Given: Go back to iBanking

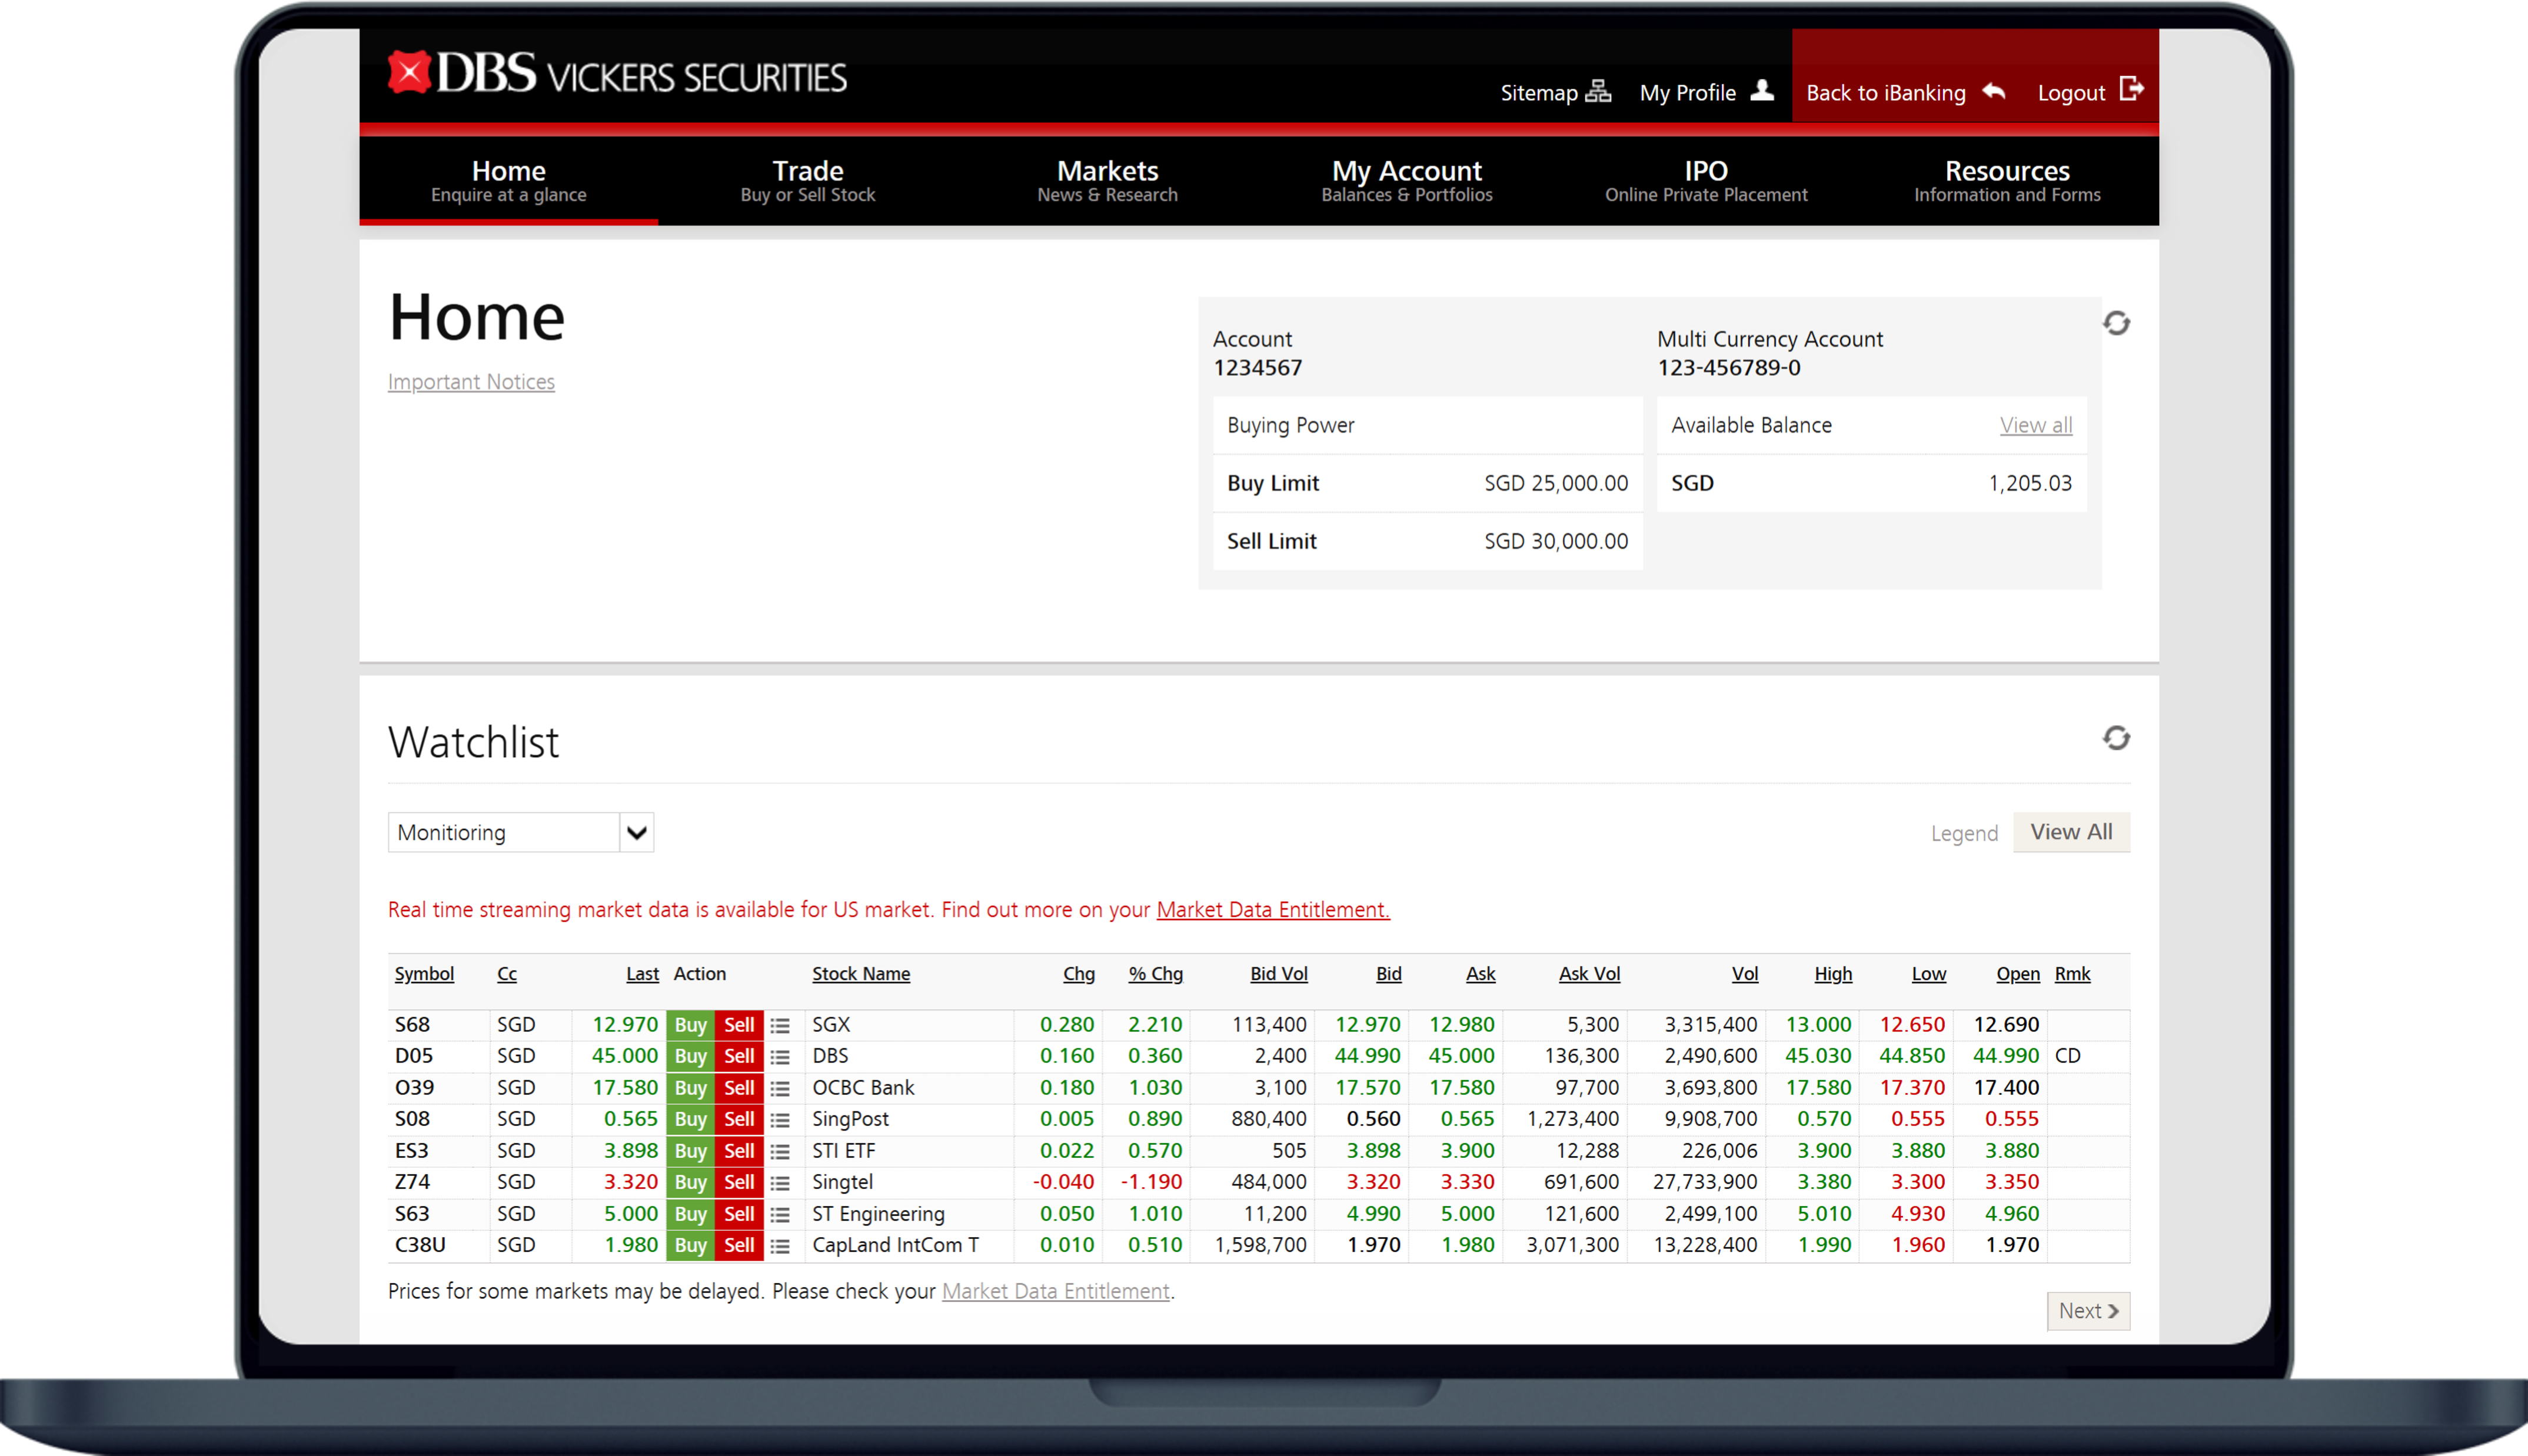Looking at the screenshot, I should (1905, 93).
